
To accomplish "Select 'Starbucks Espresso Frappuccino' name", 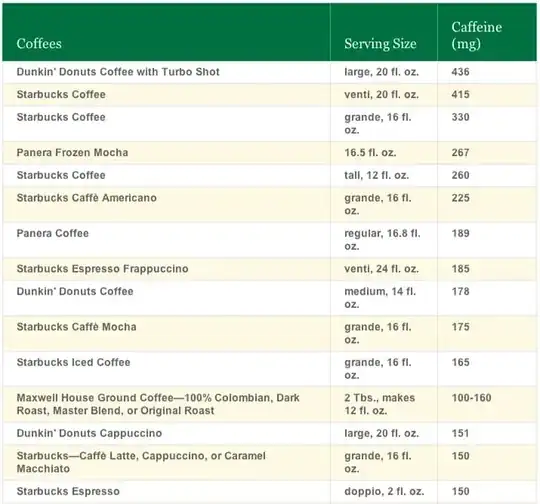I will 102,269.
